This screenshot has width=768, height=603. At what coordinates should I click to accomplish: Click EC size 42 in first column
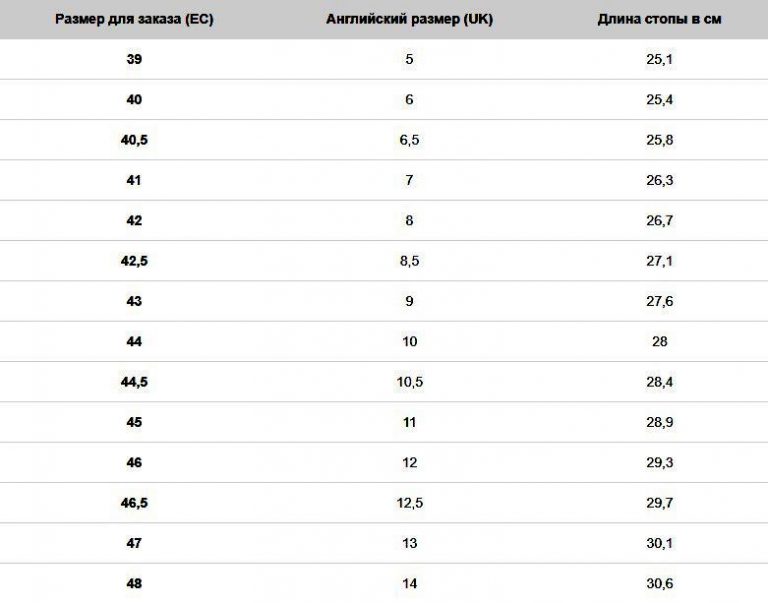[134, 221]
